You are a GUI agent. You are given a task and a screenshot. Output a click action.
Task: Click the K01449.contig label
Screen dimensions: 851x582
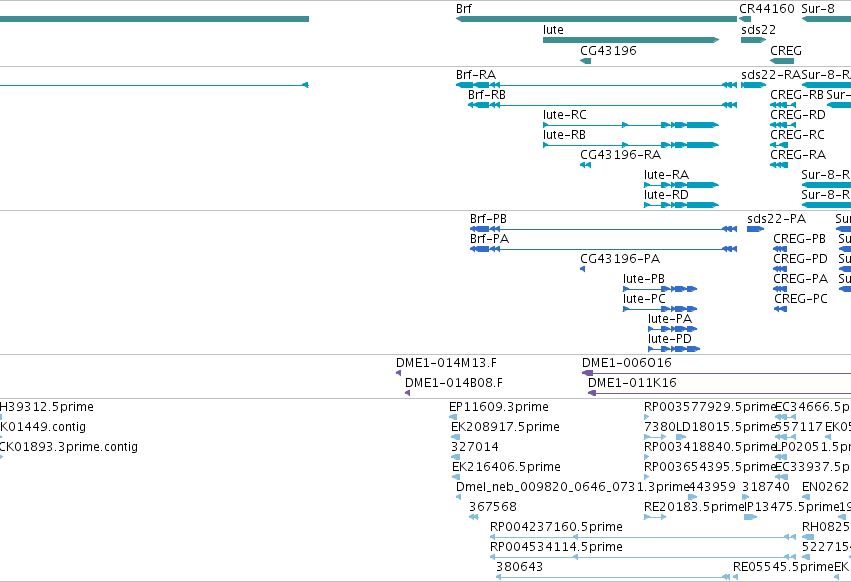[43, 427]
